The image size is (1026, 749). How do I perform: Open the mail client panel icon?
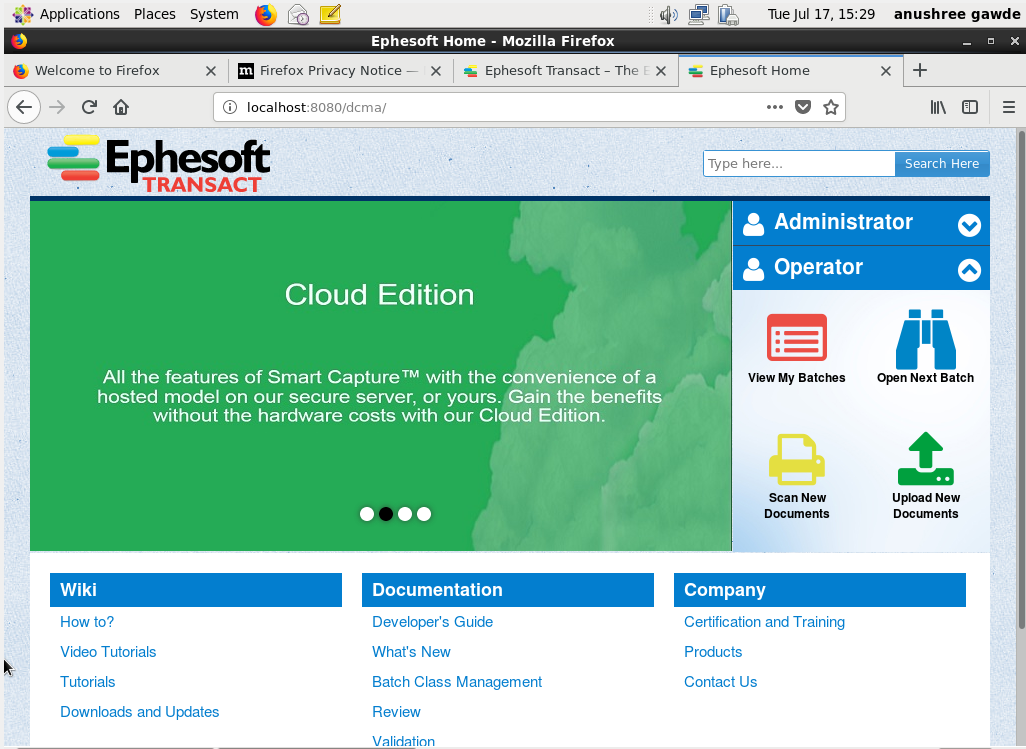298,14
